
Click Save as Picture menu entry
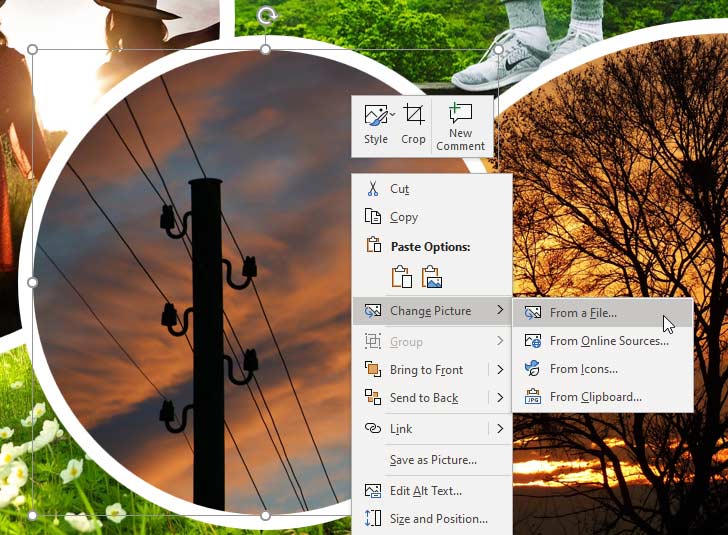(433, 460)
